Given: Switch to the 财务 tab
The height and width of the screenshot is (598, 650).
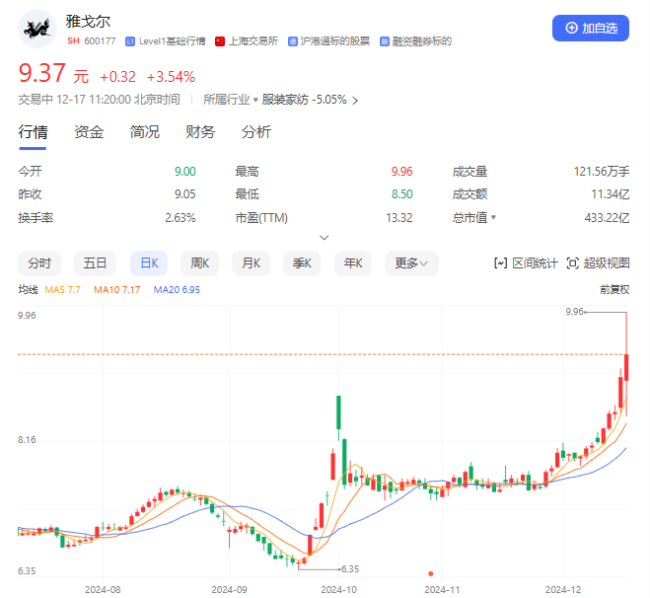Looking at the screenshot, I should tap(200, 132).
